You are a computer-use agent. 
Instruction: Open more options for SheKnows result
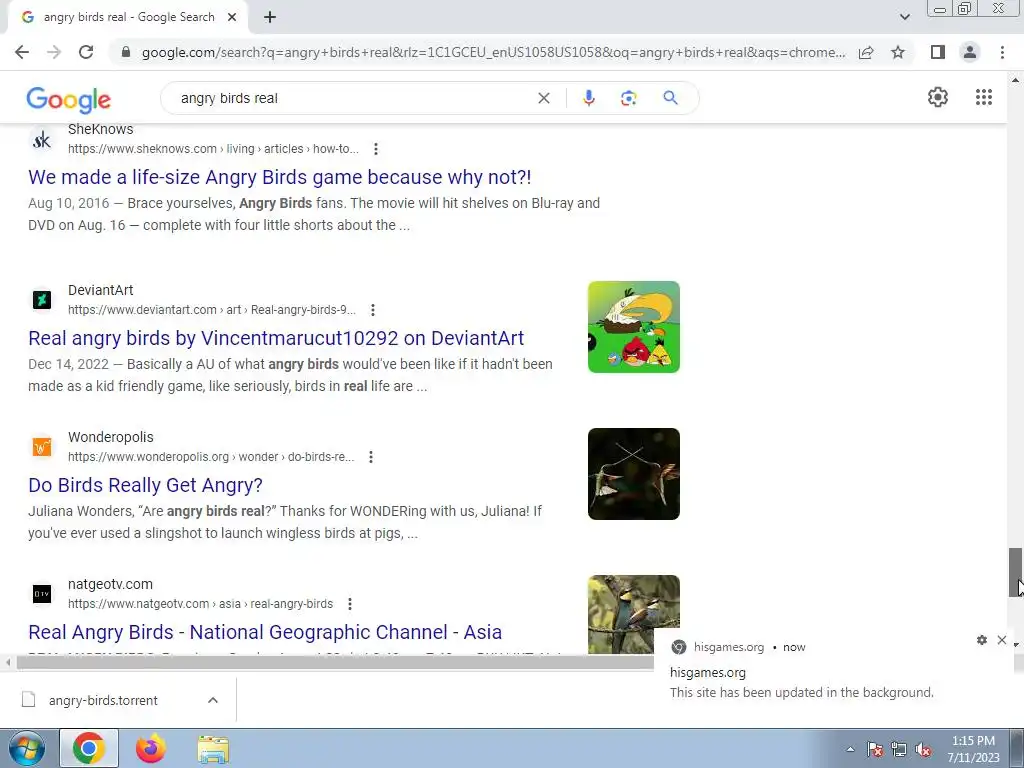[376, 149]
